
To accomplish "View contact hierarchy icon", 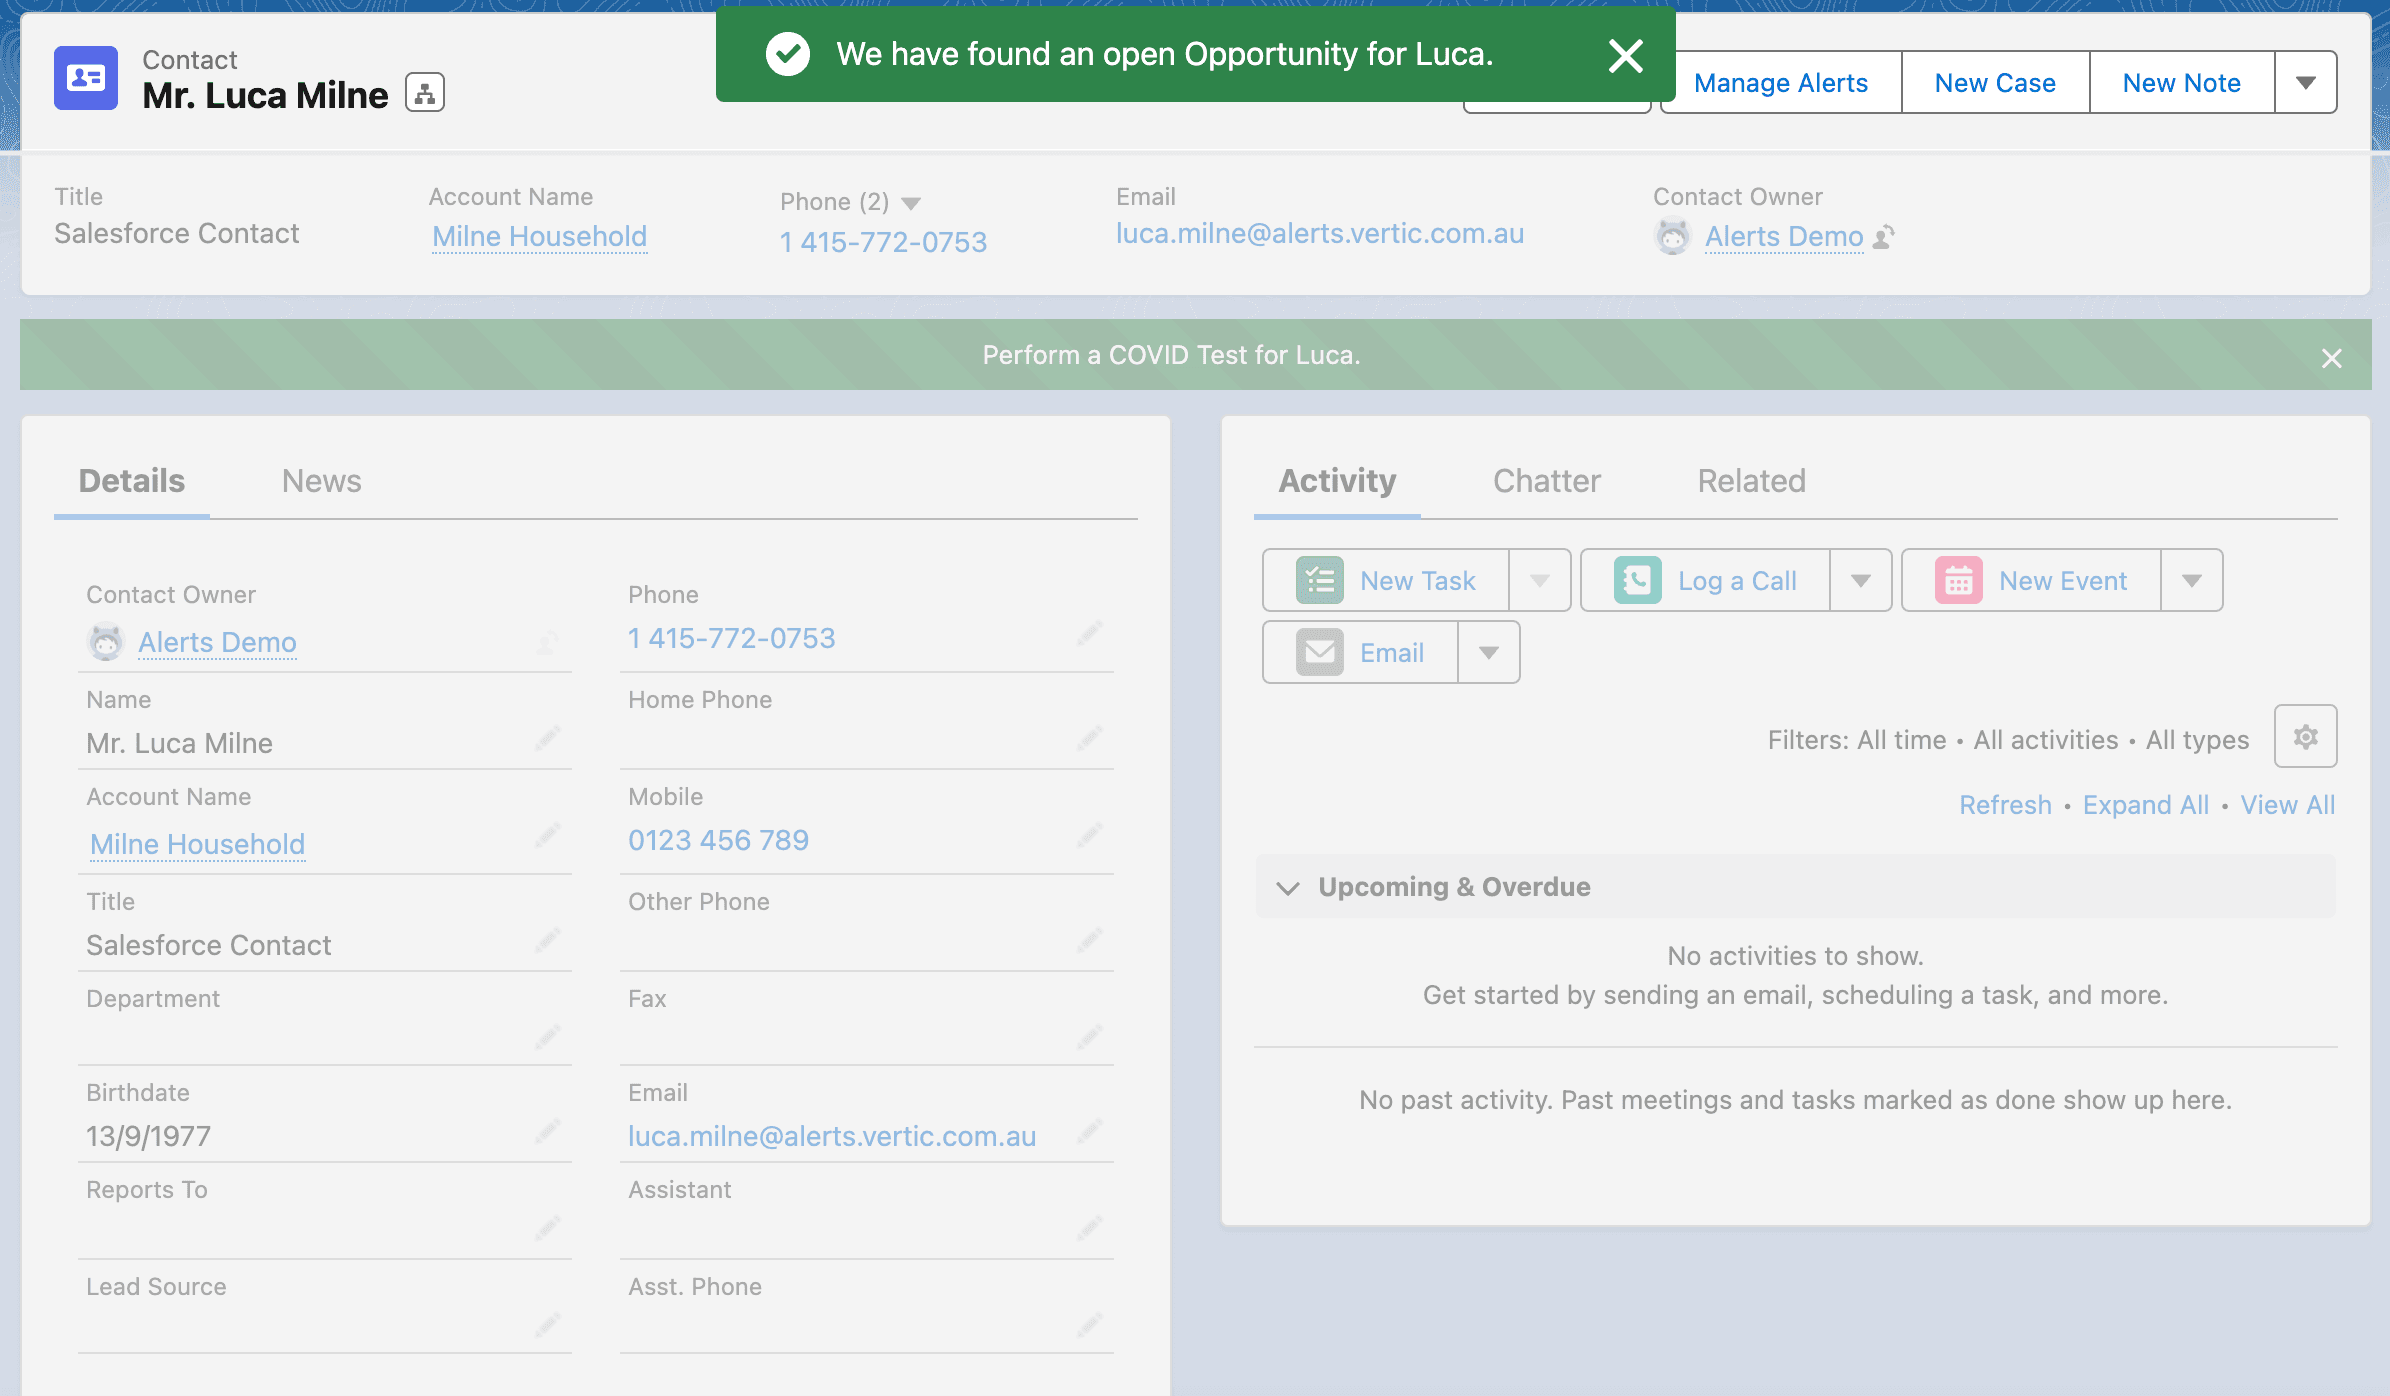I will pyautogui.click(x=425, y=93).
